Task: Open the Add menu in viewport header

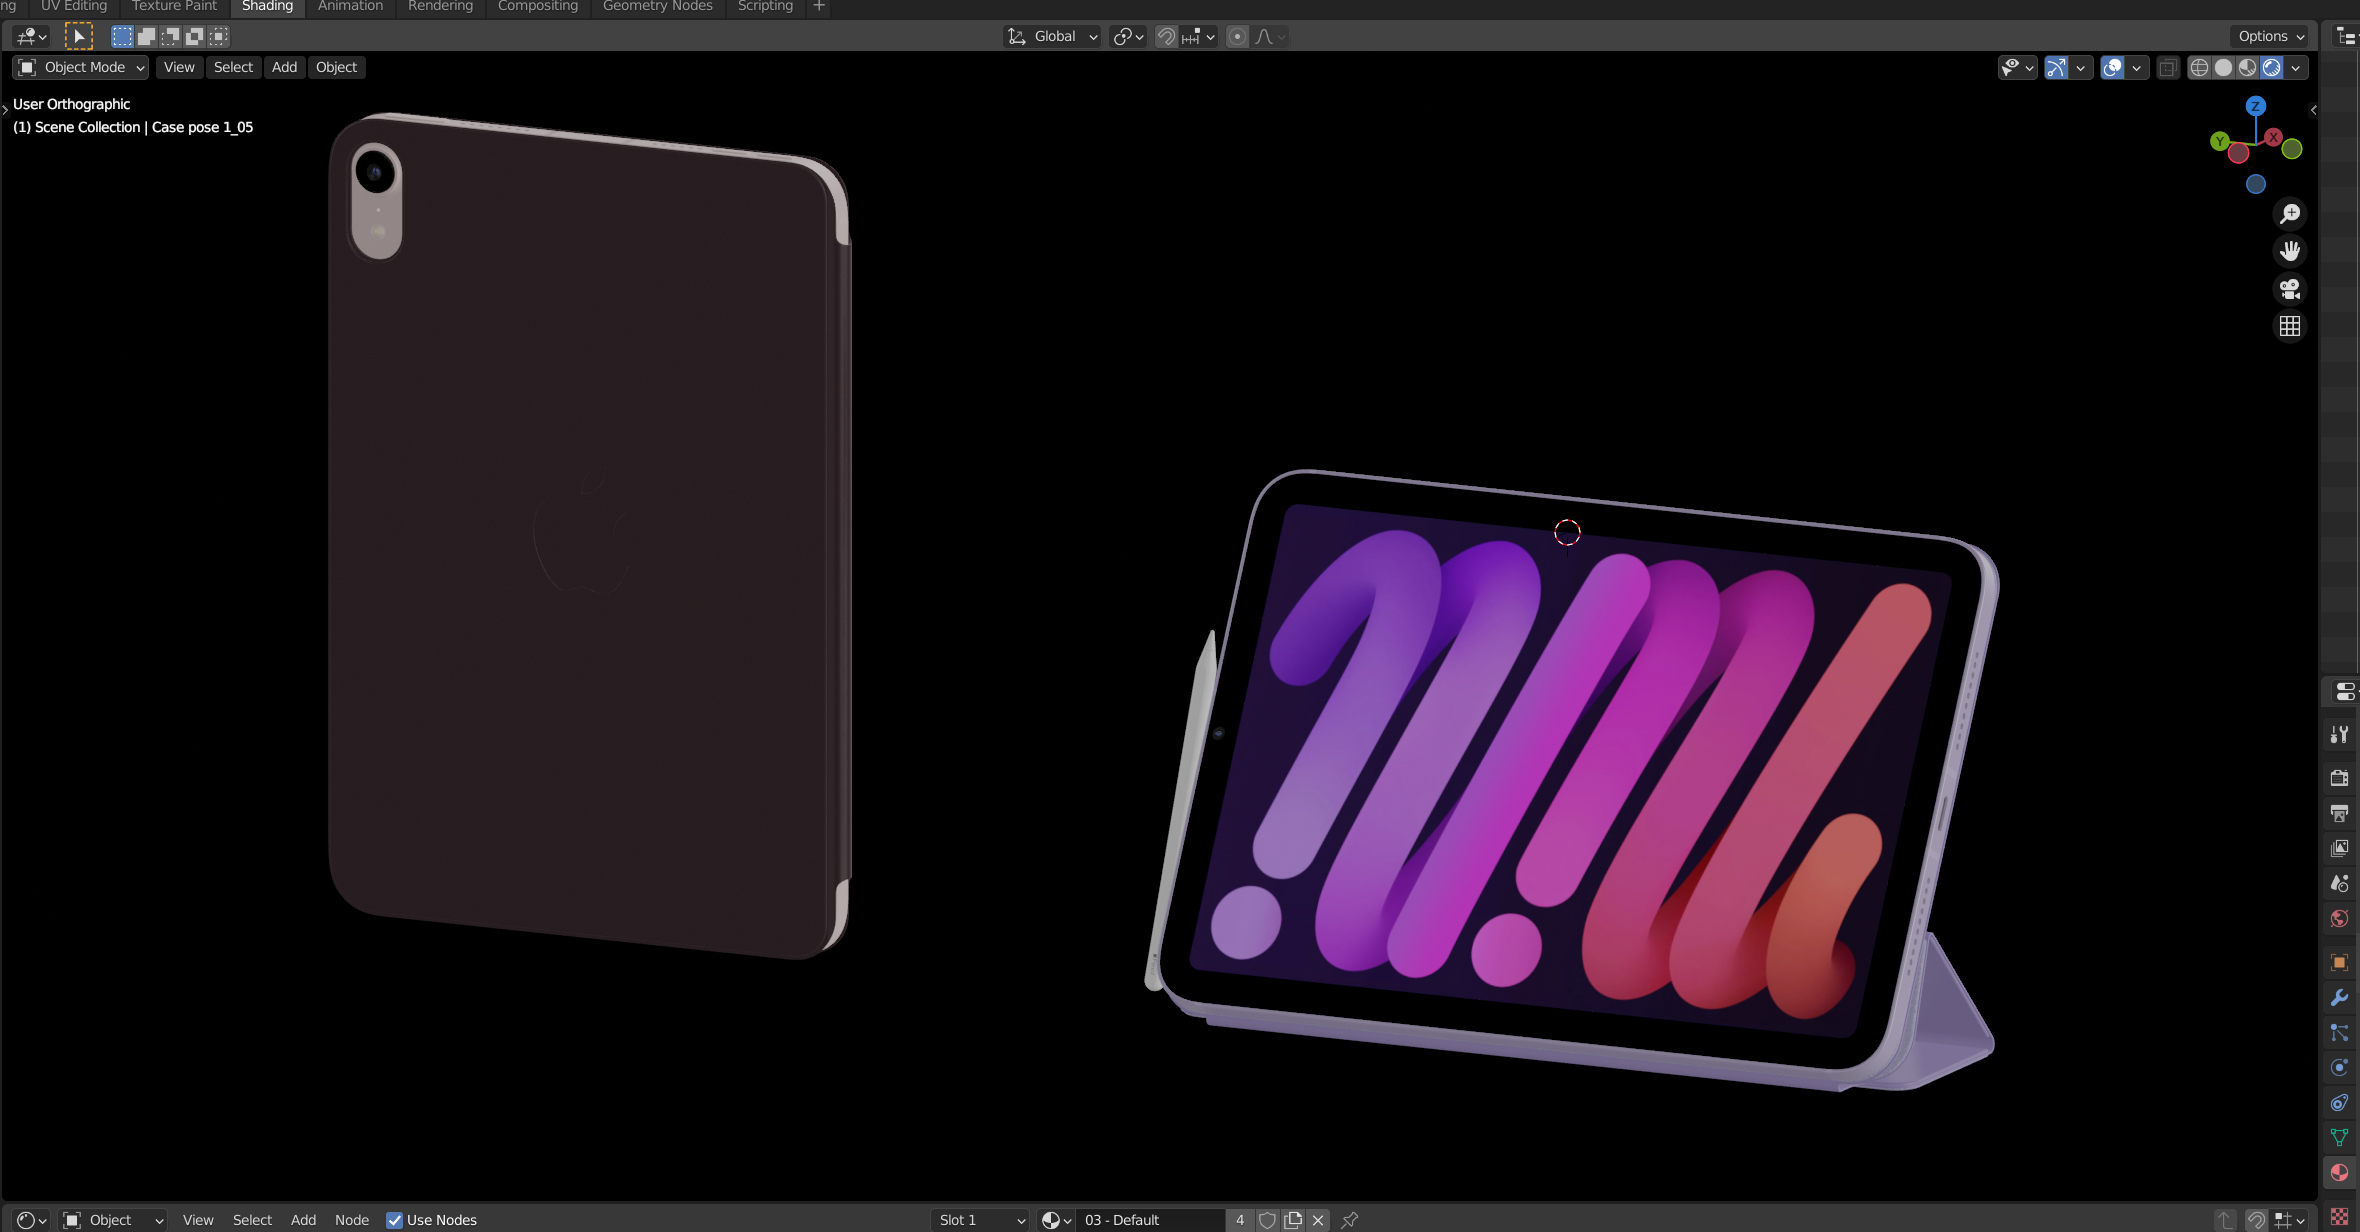Action: [284, 67]
